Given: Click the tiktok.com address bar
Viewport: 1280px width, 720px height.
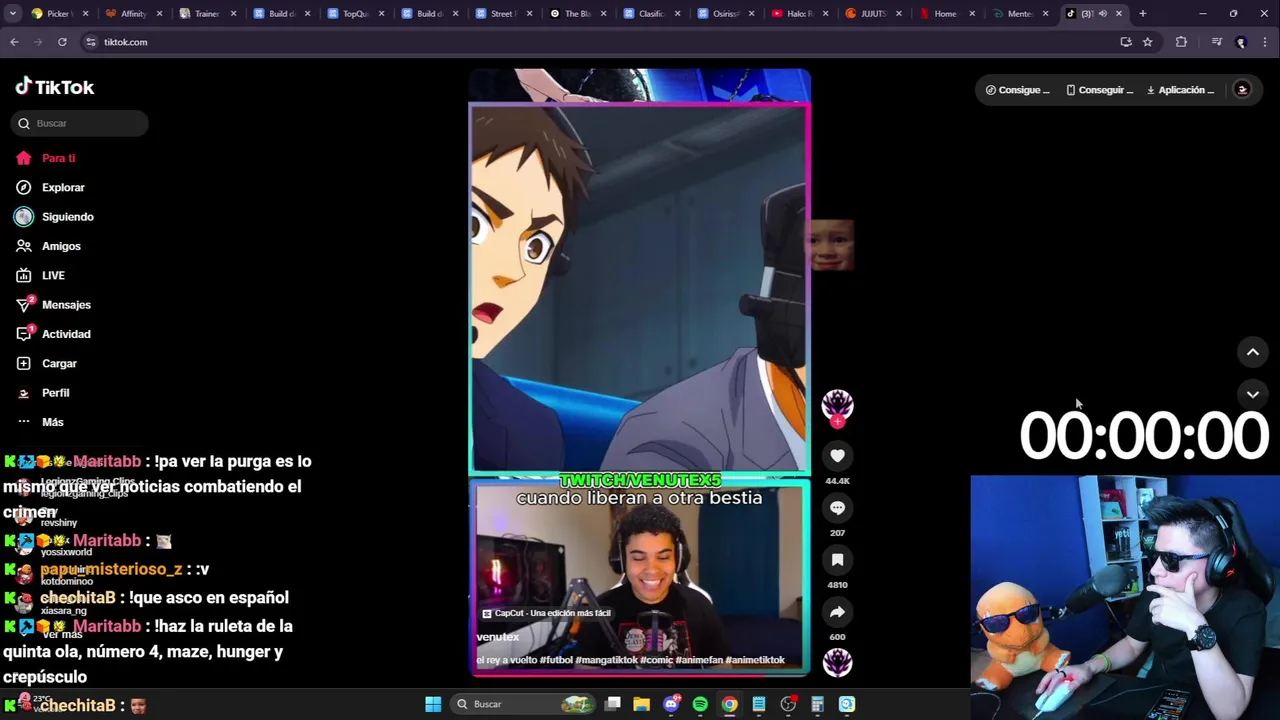Looking at the screenshot, I should click(x=600, y=42).
